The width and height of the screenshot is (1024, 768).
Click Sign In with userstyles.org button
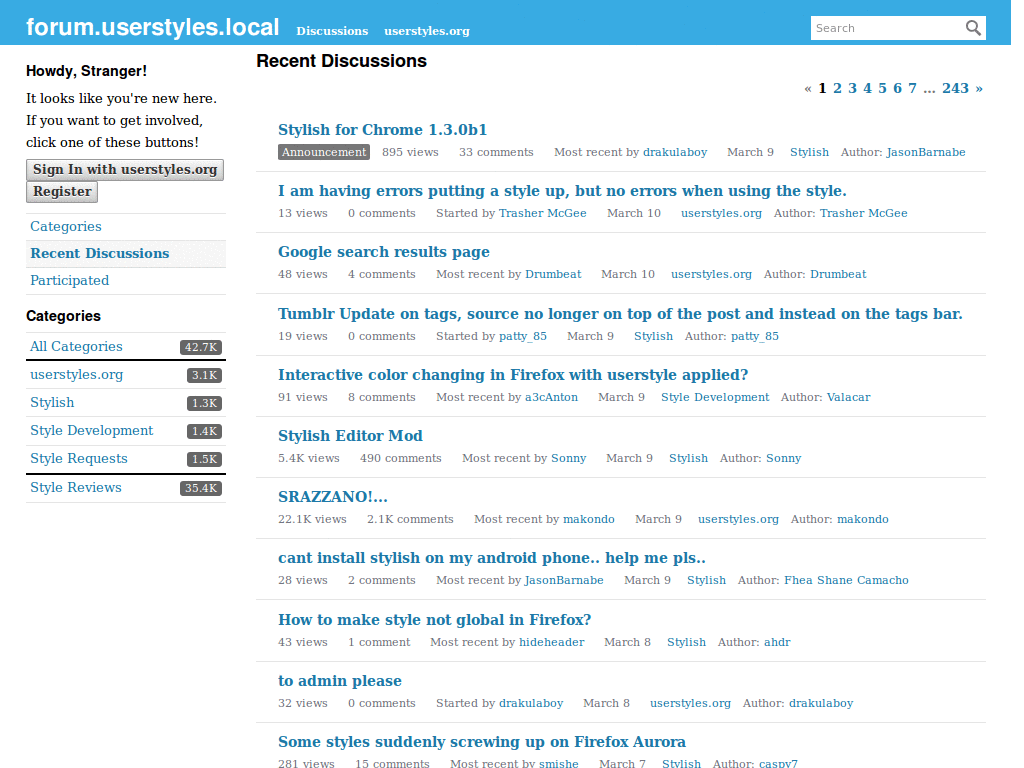coord(125,170)
